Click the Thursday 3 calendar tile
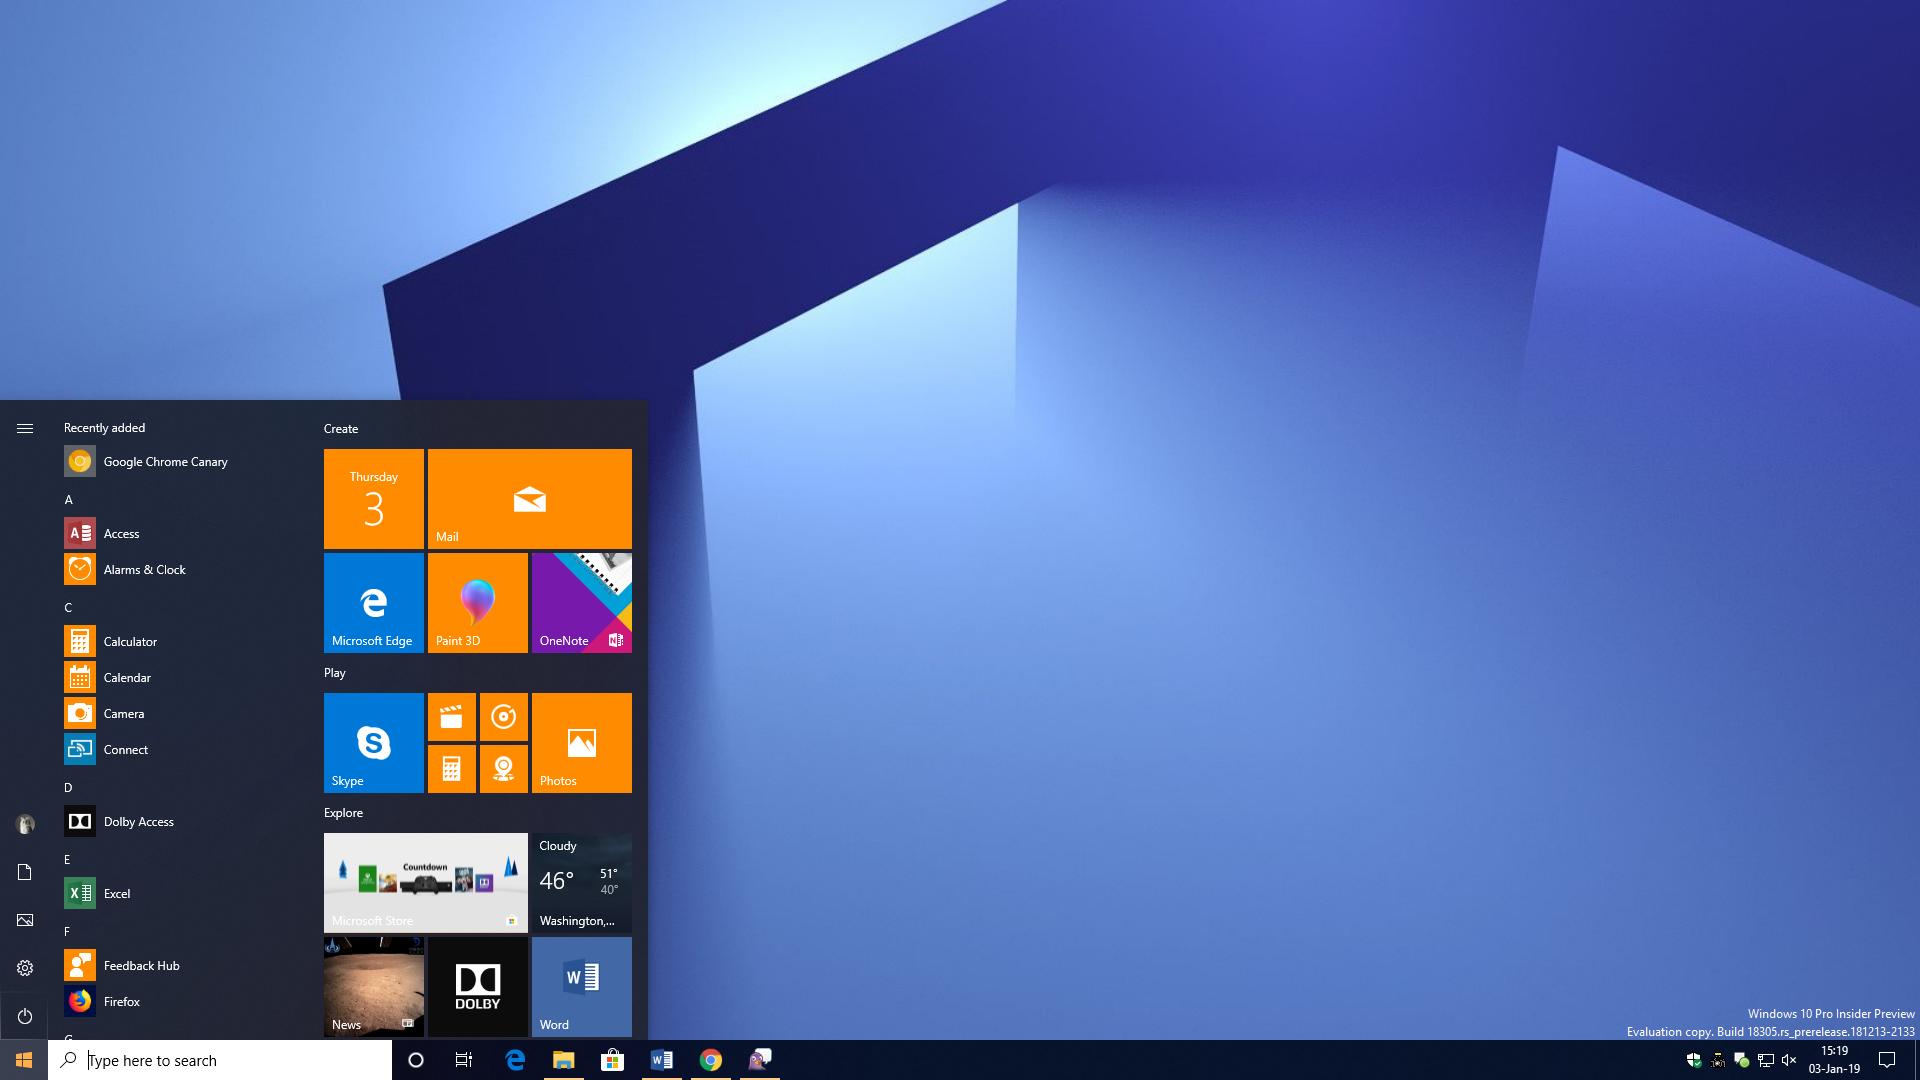Screen dimensions: 1920x1080 374,499
